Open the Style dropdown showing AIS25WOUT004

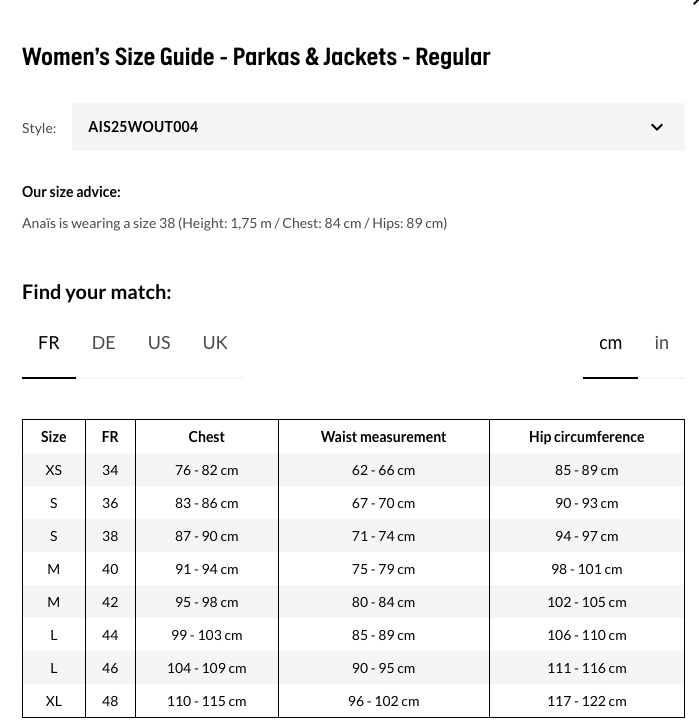[x=377, y=127]
